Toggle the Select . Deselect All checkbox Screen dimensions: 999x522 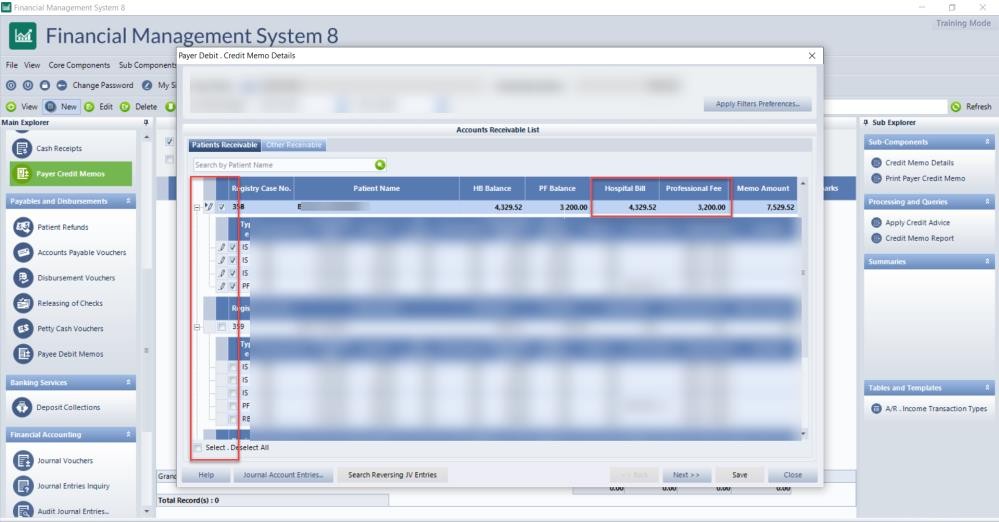pos(197,447)
